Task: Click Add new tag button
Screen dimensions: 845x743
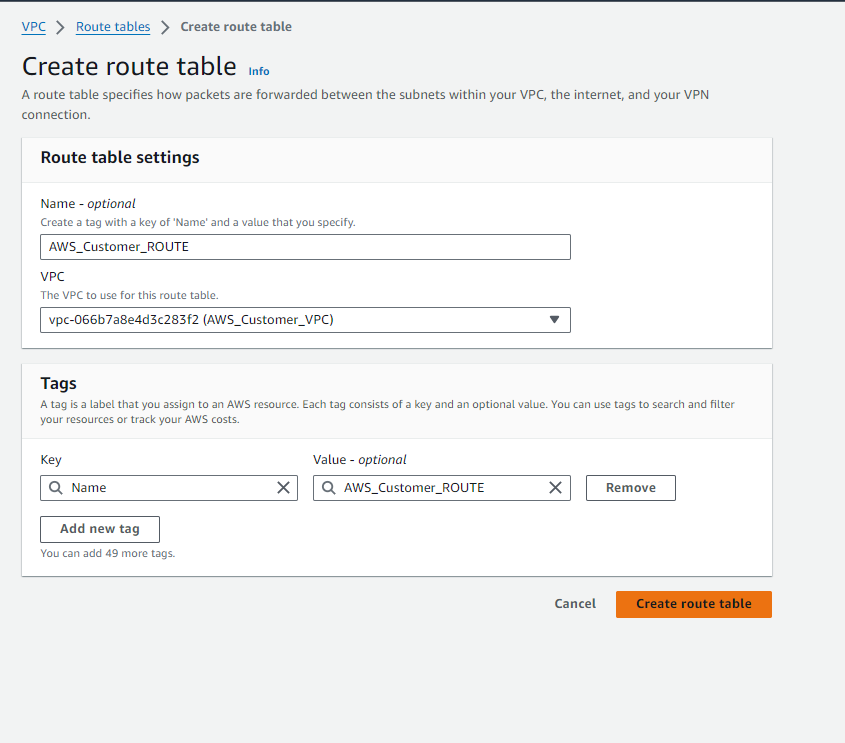Action: (100, 529)
